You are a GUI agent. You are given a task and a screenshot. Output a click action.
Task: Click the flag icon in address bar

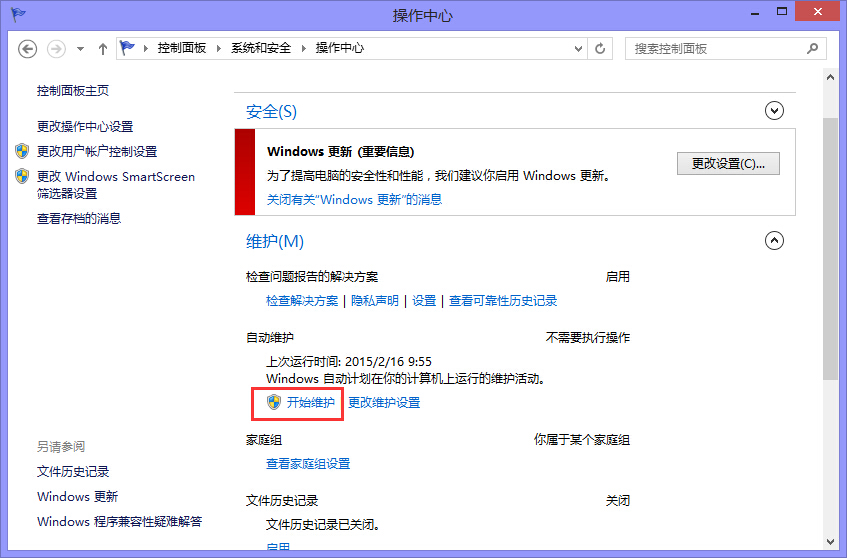pyautogui.click(x=127, y=49)
